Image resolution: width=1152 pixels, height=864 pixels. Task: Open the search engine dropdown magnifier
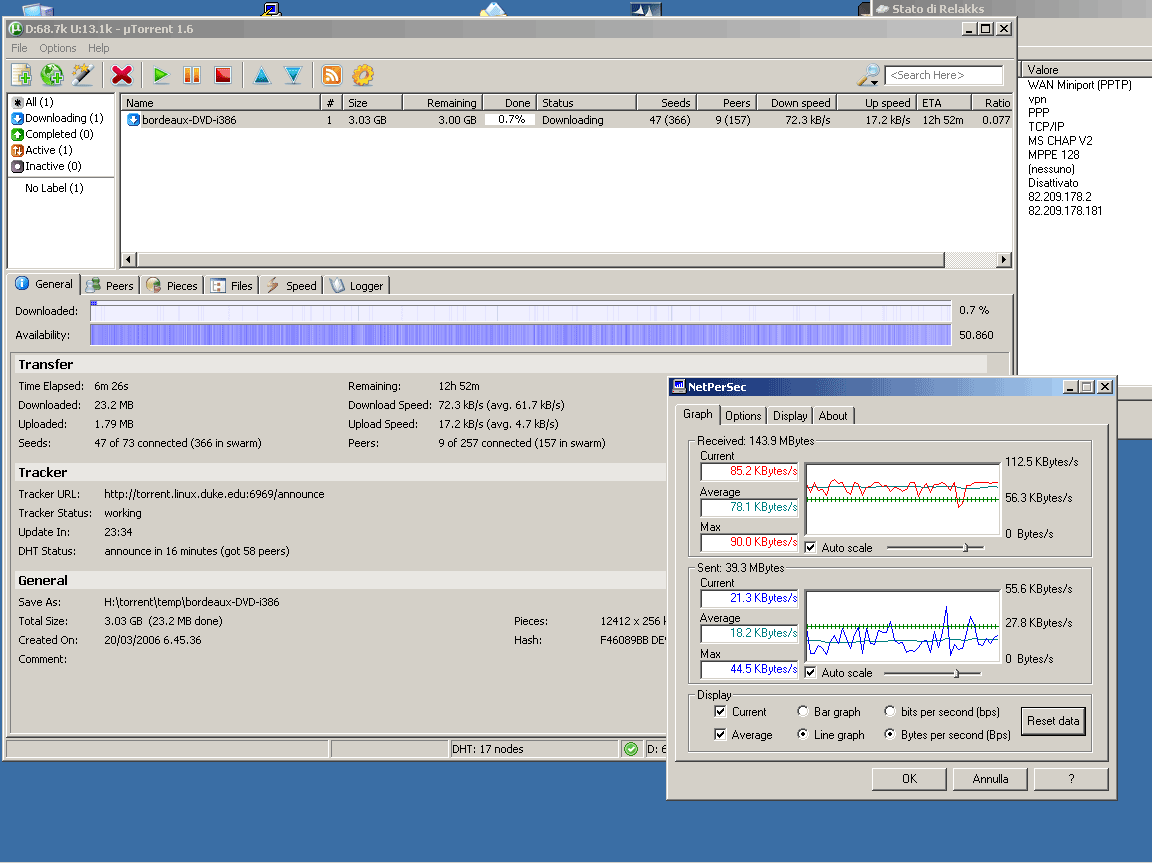tap(869, 75)
